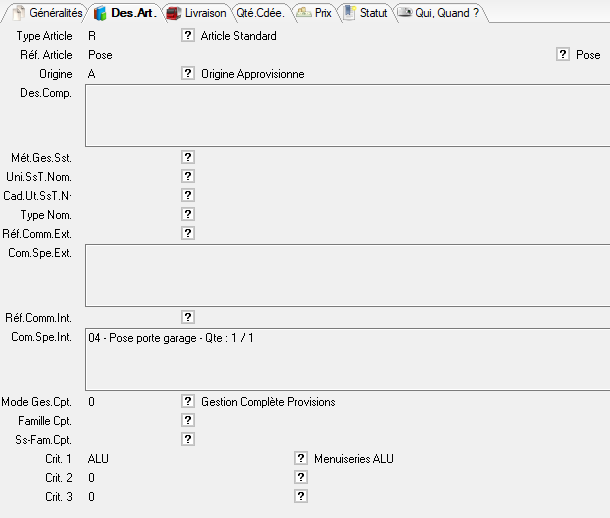Switch to the Généralités tab
The height and width of the screenshot is (518, 610).
coord(47,13)
